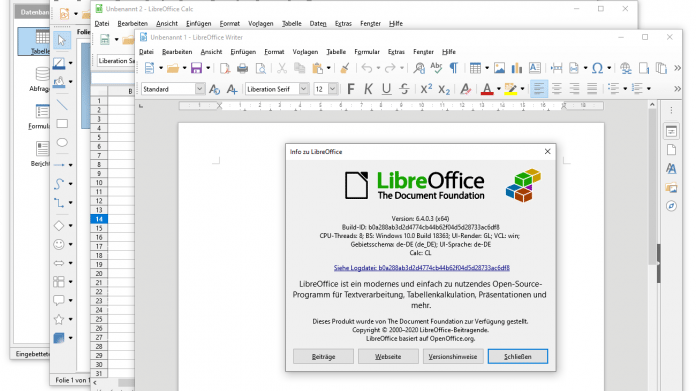The height and width of the screenshot is (391, 696).
Task: Click the Special Character omega icon
Action: (597, 68)
